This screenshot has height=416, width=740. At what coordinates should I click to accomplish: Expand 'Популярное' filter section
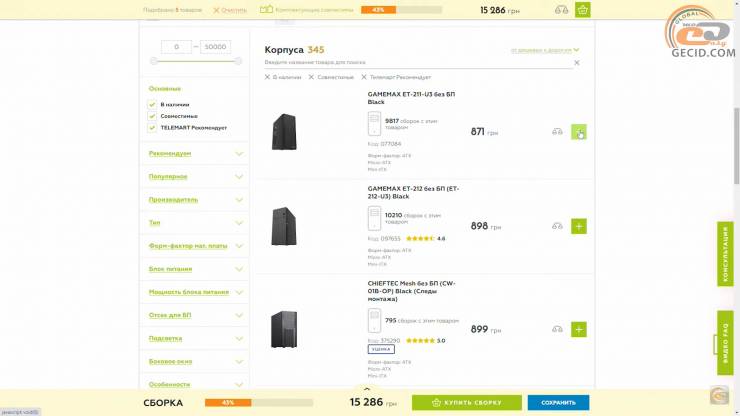195,177
